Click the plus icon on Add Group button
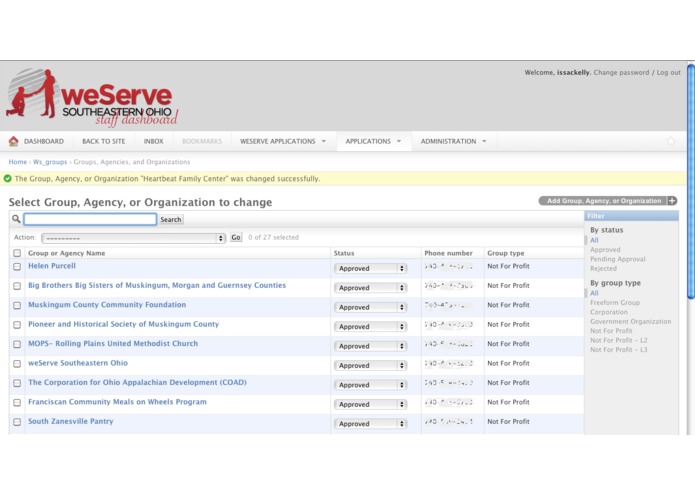This screenshot has width=695, height=494. click(672, 201)
